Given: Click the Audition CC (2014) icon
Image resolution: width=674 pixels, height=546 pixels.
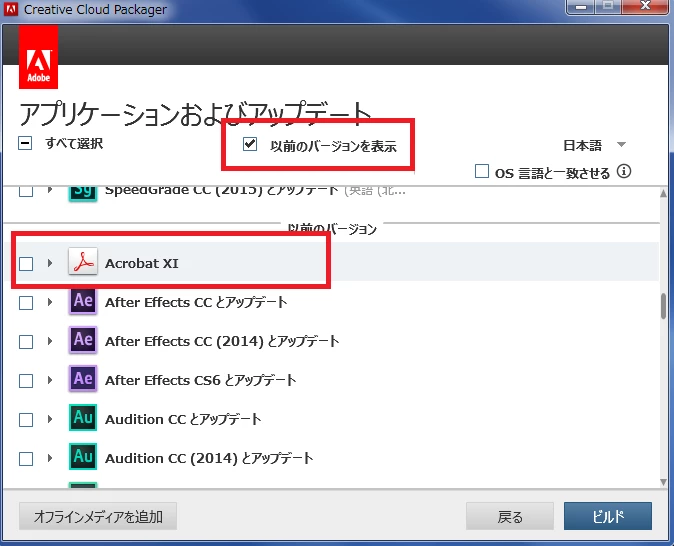Looking at the screenshot, I should click(83, 457).
